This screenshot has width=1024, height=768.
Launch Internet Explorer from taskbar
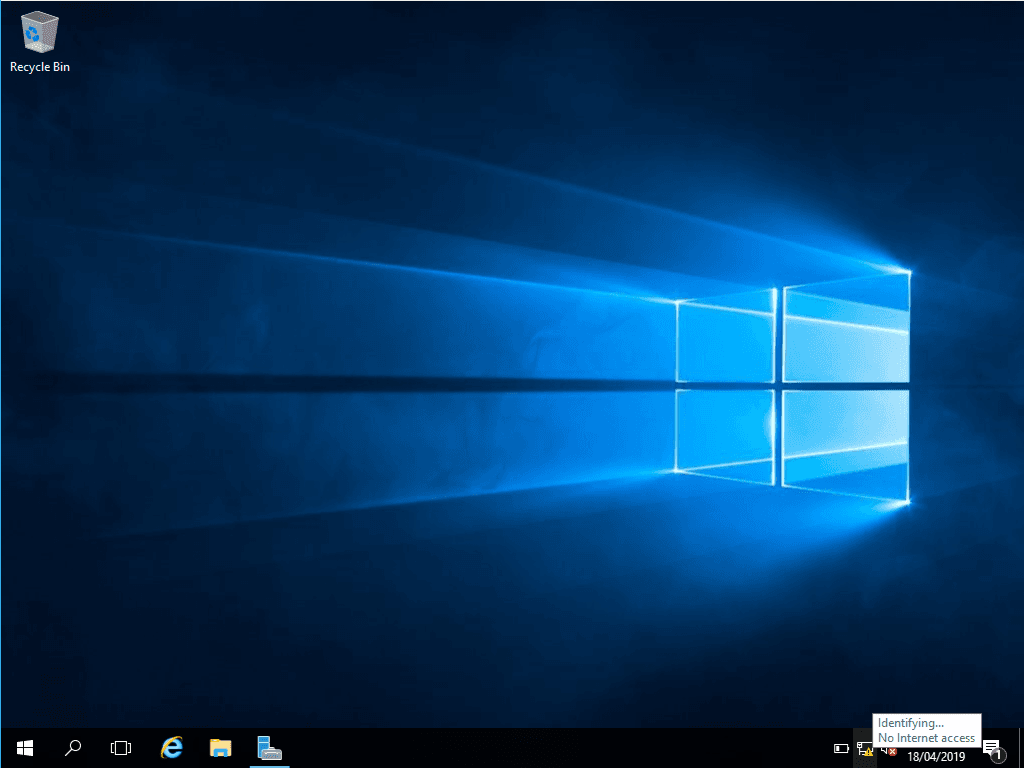pyautogui.click(x=172, y=748)
